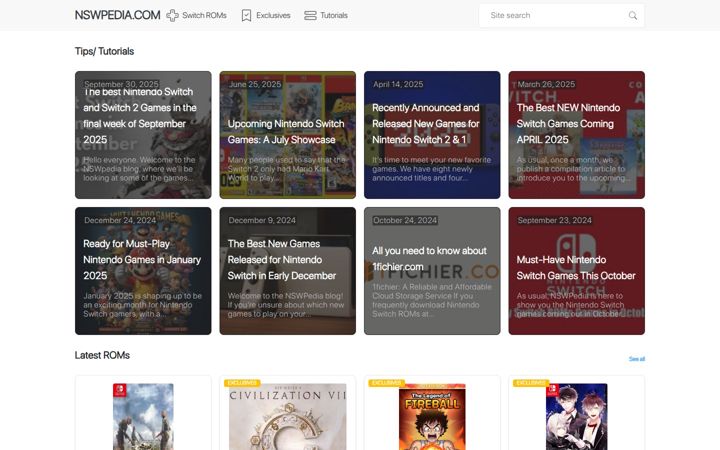Click the 'Many people used to say' excerpt
720x450 pixels.
coord(287,169)
